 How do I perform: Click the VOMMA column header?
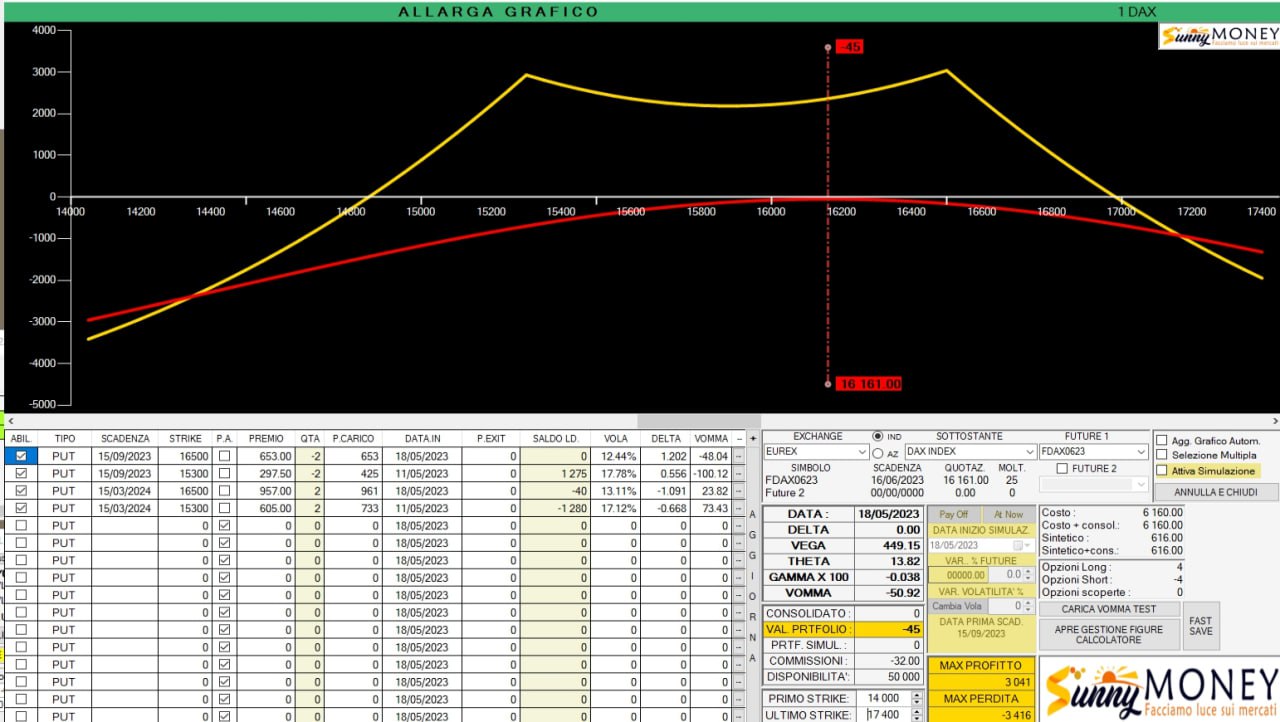pyautogui.click(x=711, y=438)
